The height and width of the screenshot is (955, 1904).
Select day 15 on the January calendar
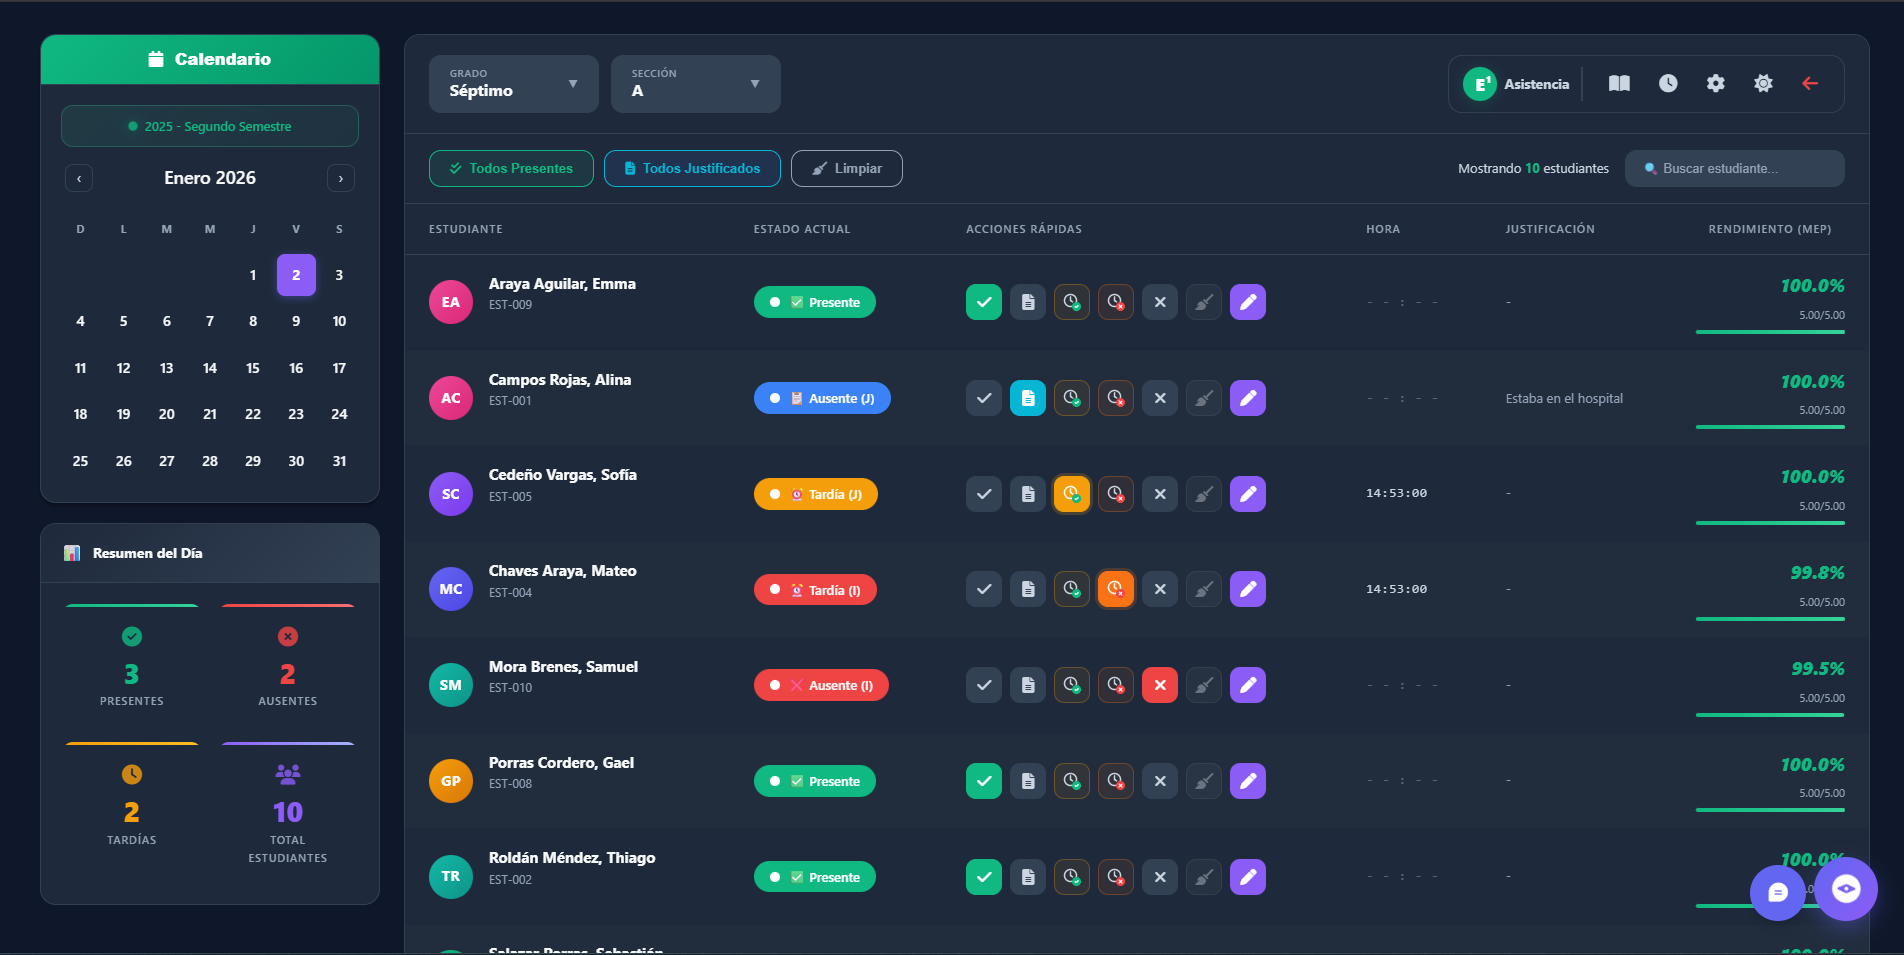(253, 368)
